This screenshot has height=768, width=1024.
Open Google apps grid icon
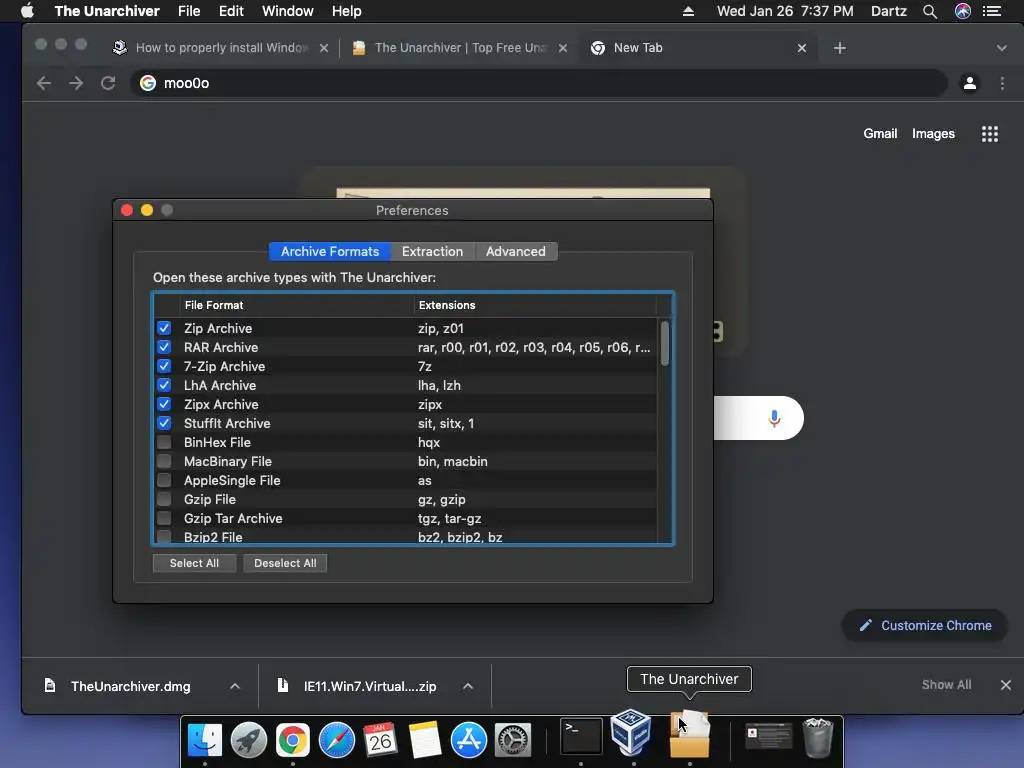tap(990, 134)
